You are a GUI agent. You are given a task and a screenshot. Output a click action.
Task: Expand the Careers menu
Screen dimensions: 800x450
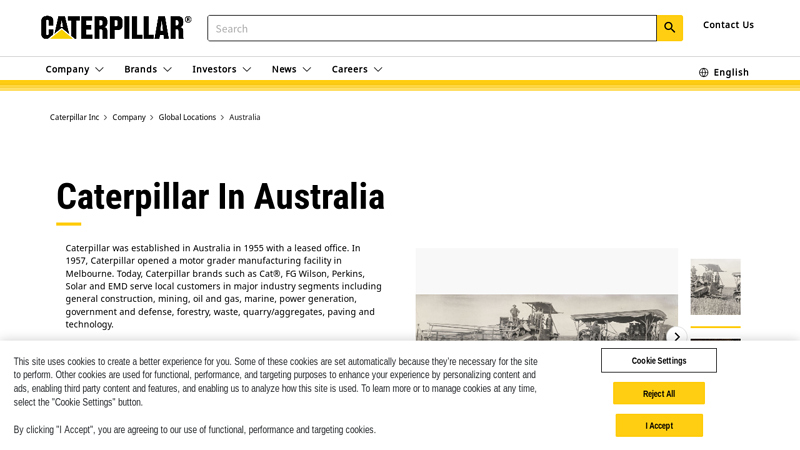point(357,69)
